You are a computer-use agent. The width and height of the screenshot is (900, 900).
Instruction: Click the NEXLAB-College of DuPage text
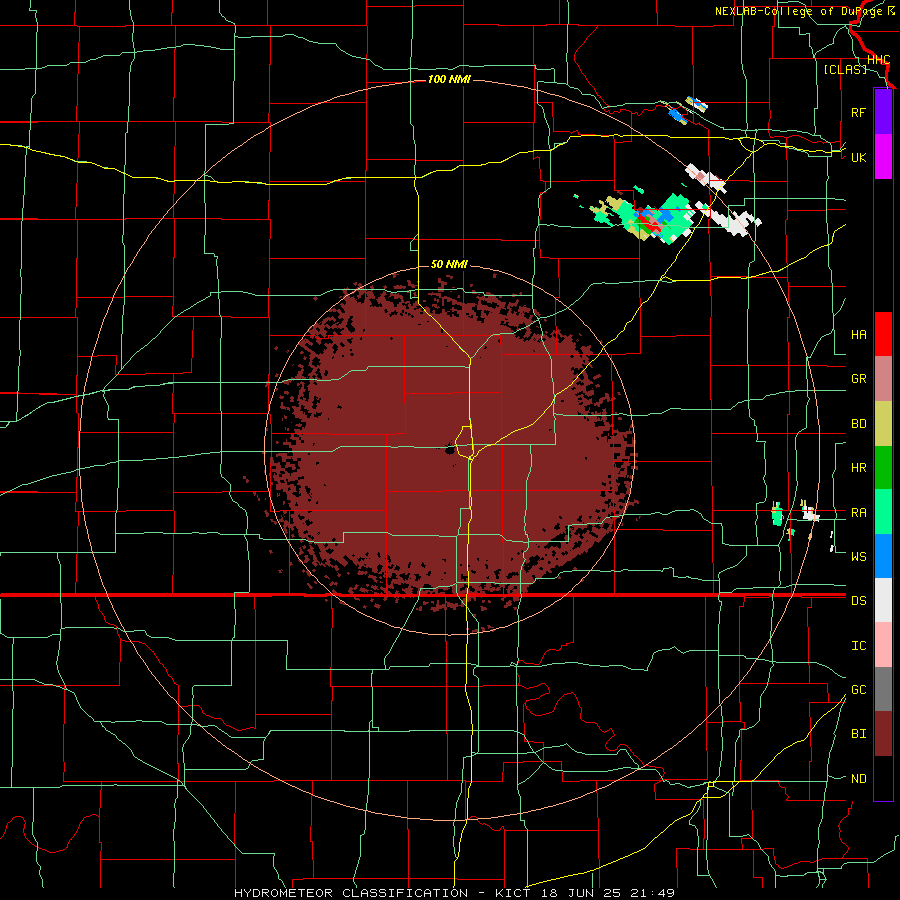800,11
